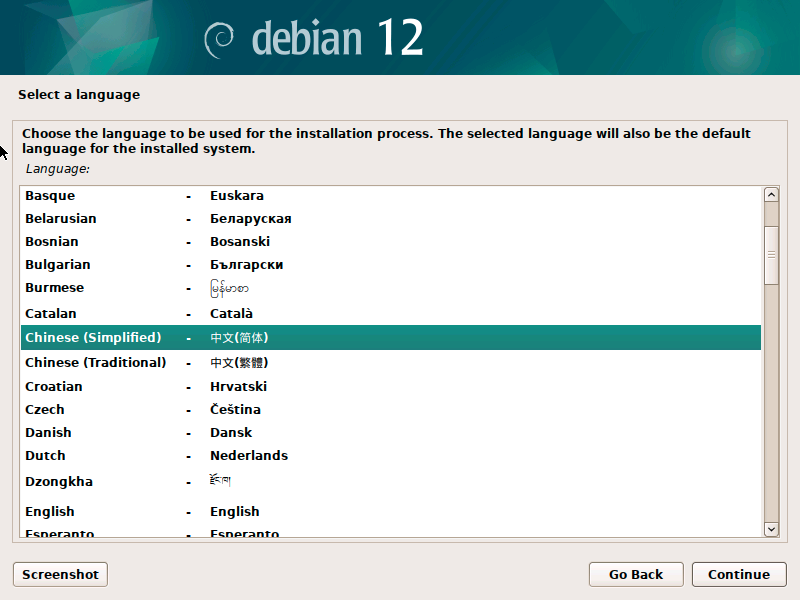Continue with the selected language

(x=739, y=574)
